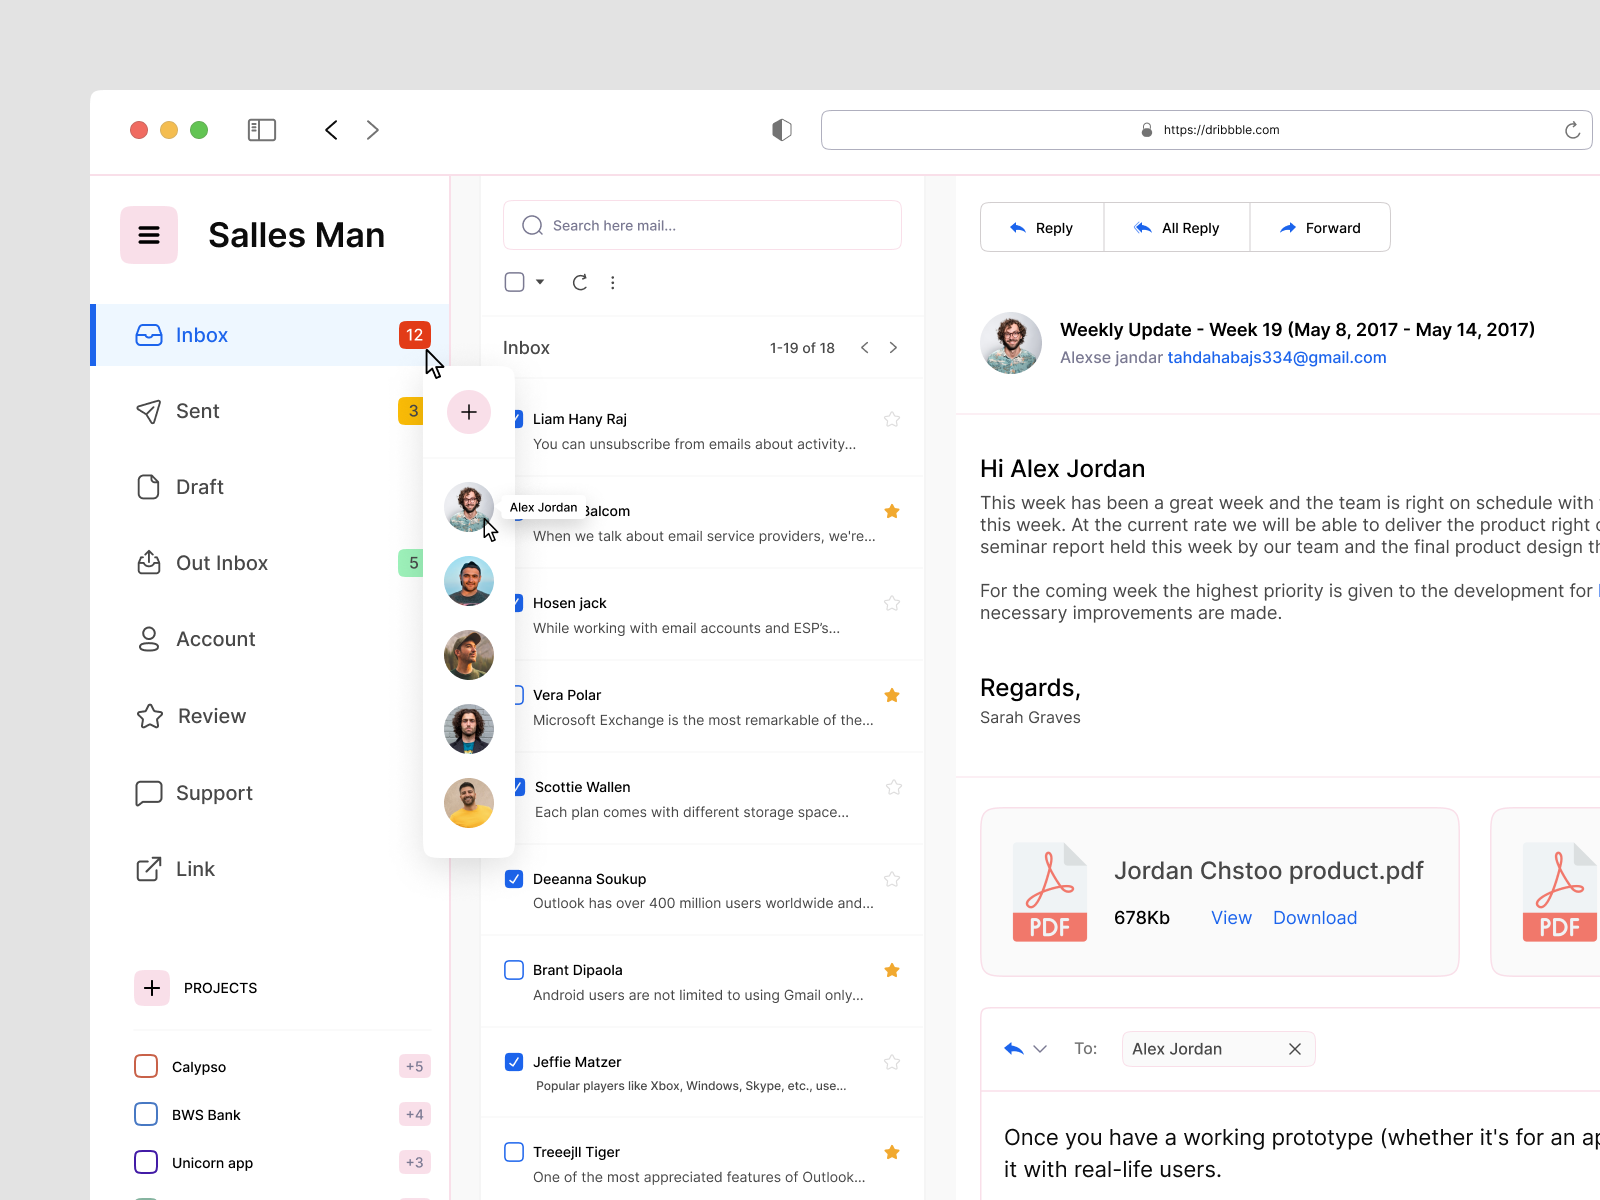Open the three-dot more options menu

pyautogui.click(x=613, y=283)
